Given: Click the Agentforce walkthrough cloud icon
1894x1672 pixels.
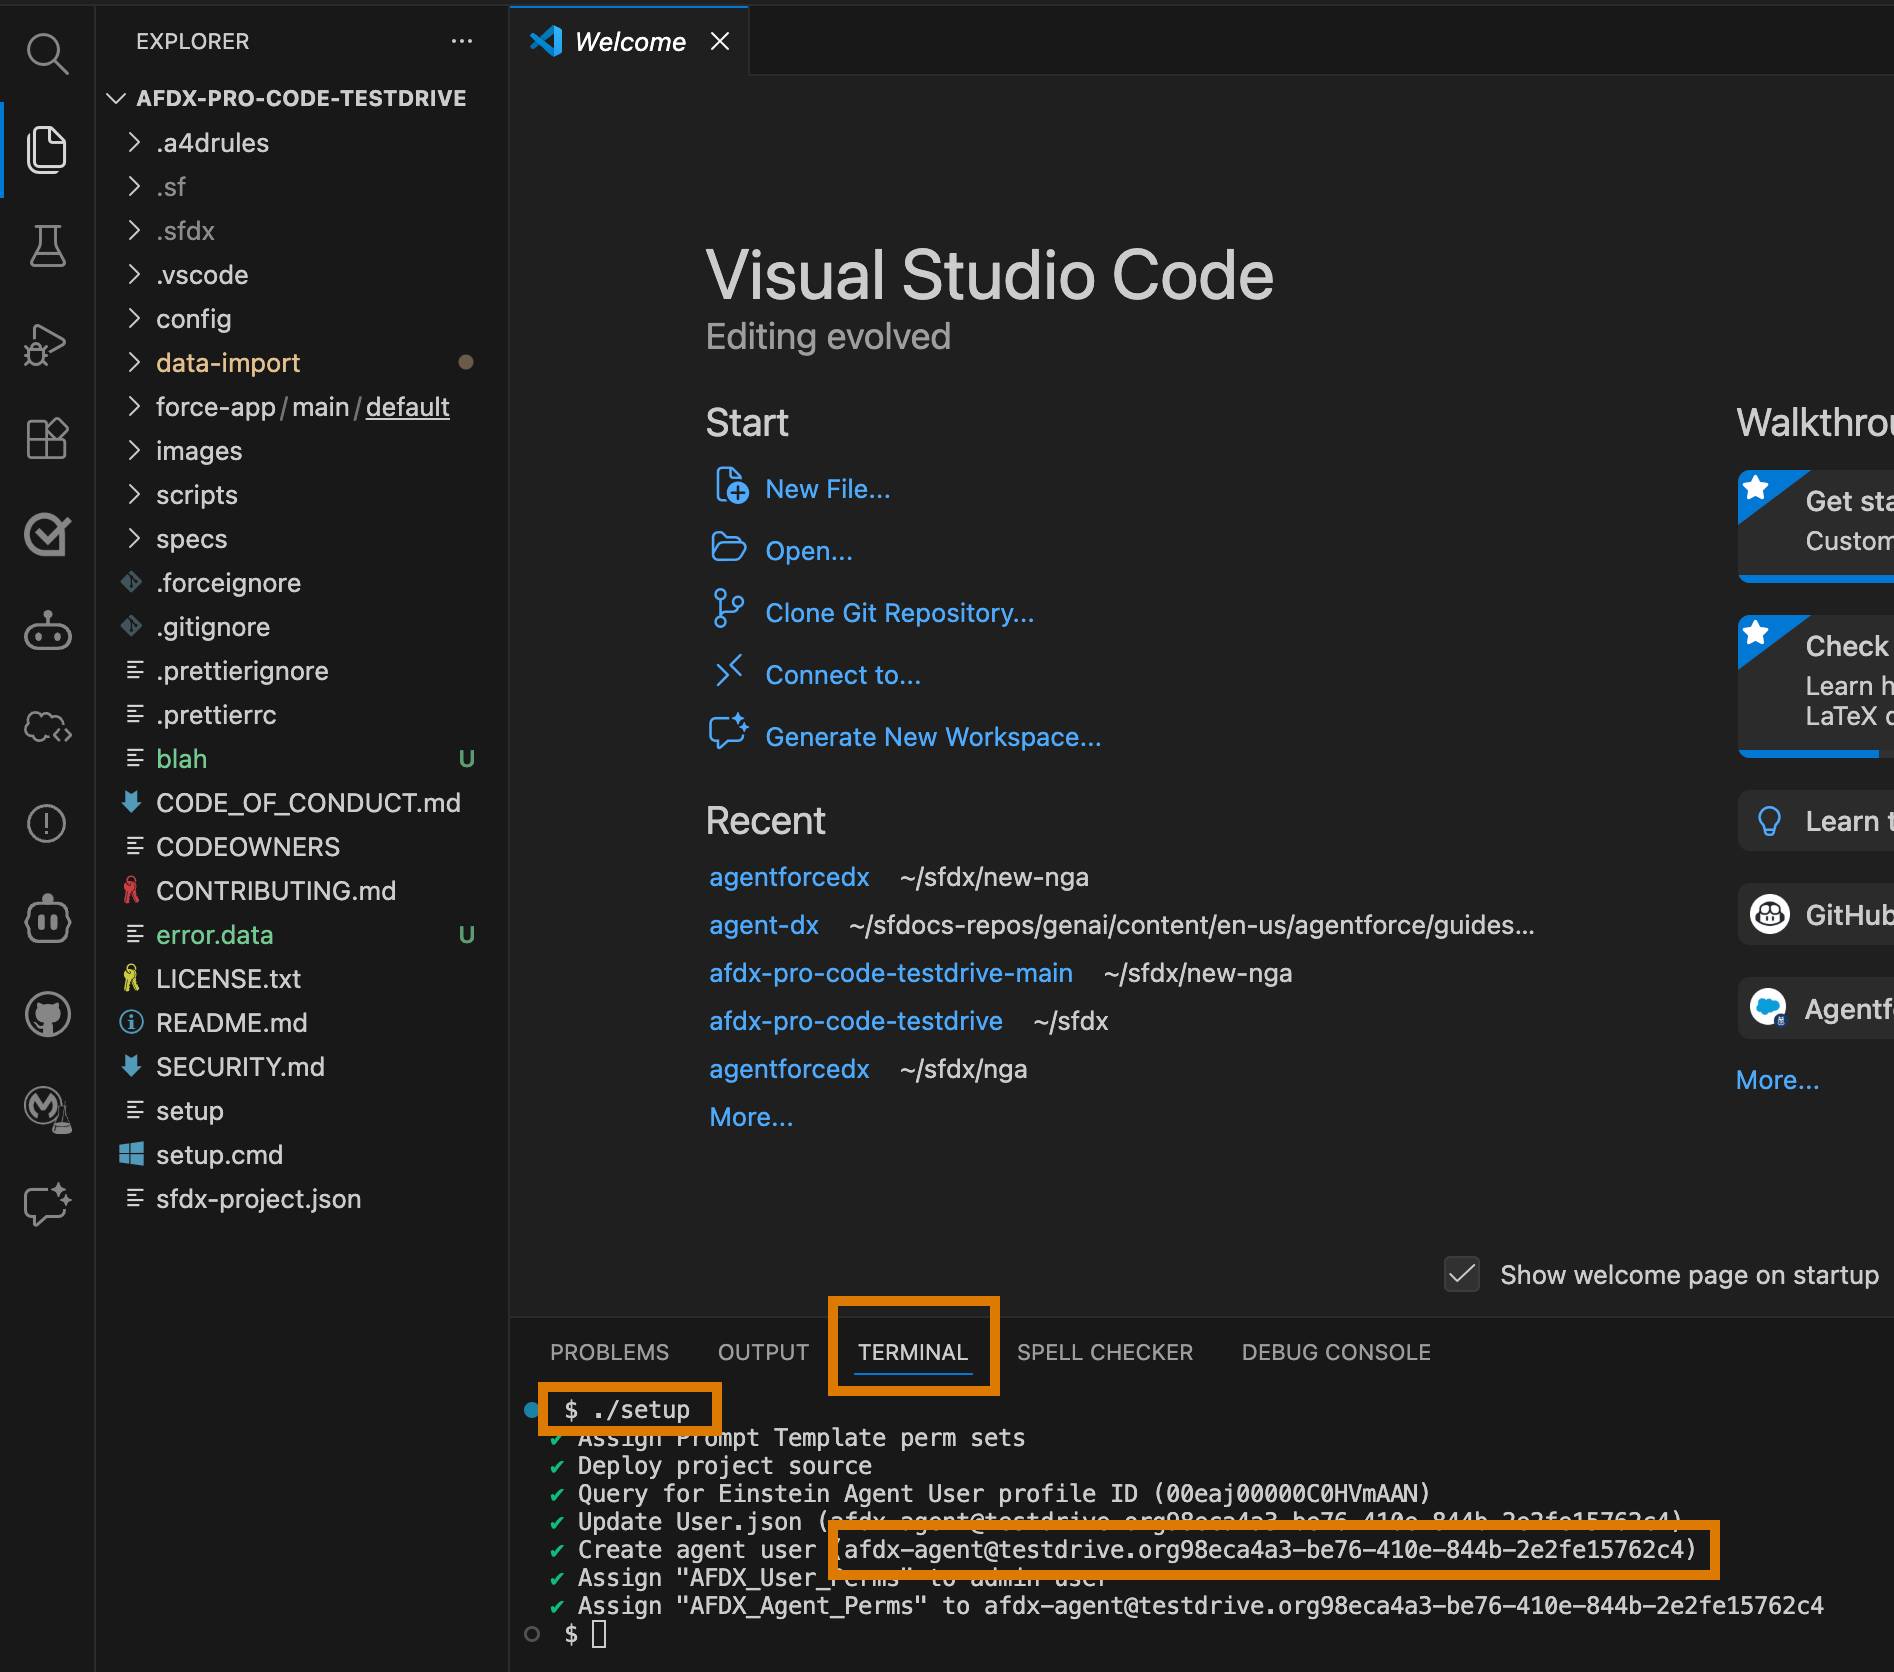Looking at the screenshot, I should tap(1769, 1007).
